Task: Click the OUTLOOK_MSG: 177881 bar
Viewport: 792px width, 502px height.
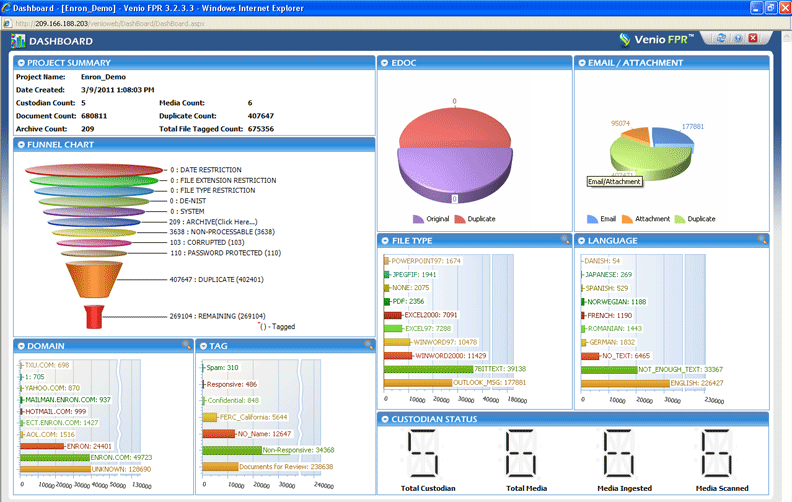Action: coord(418,383)
